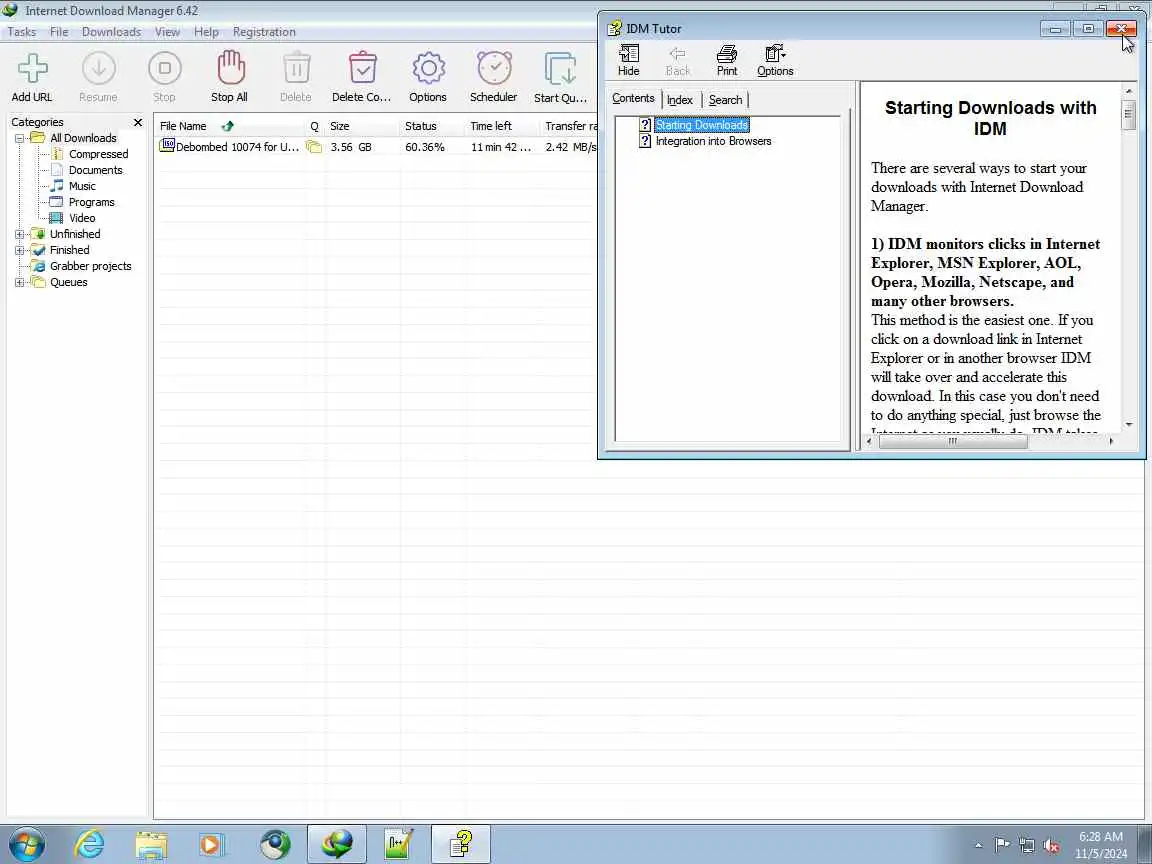Click the Delete Completed toolbar icon
Screen dimensions: 1152x864
[x=361, y=76]
